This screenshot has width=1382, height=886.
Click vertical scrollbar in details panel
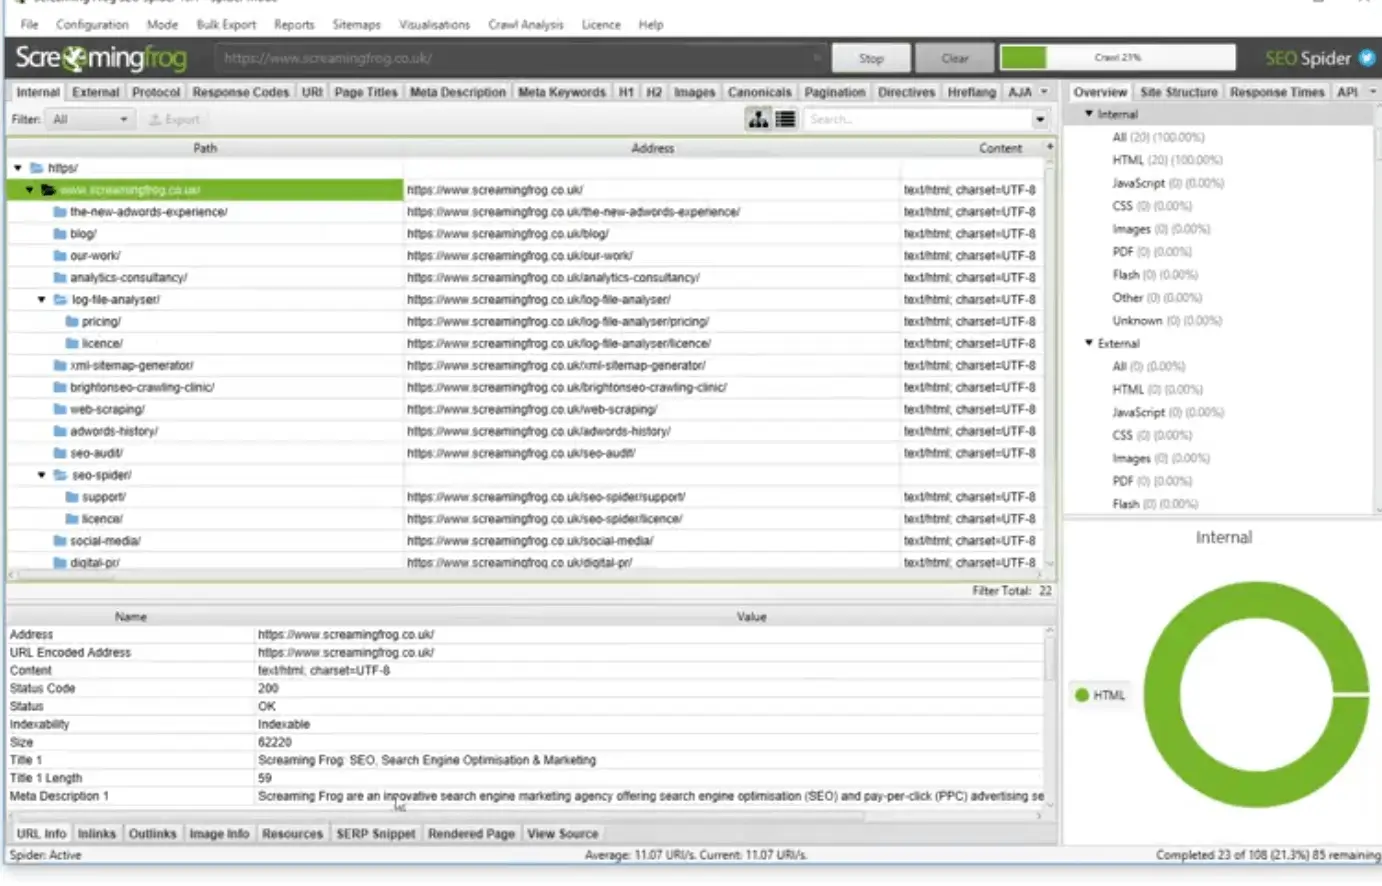[1049, 660]
